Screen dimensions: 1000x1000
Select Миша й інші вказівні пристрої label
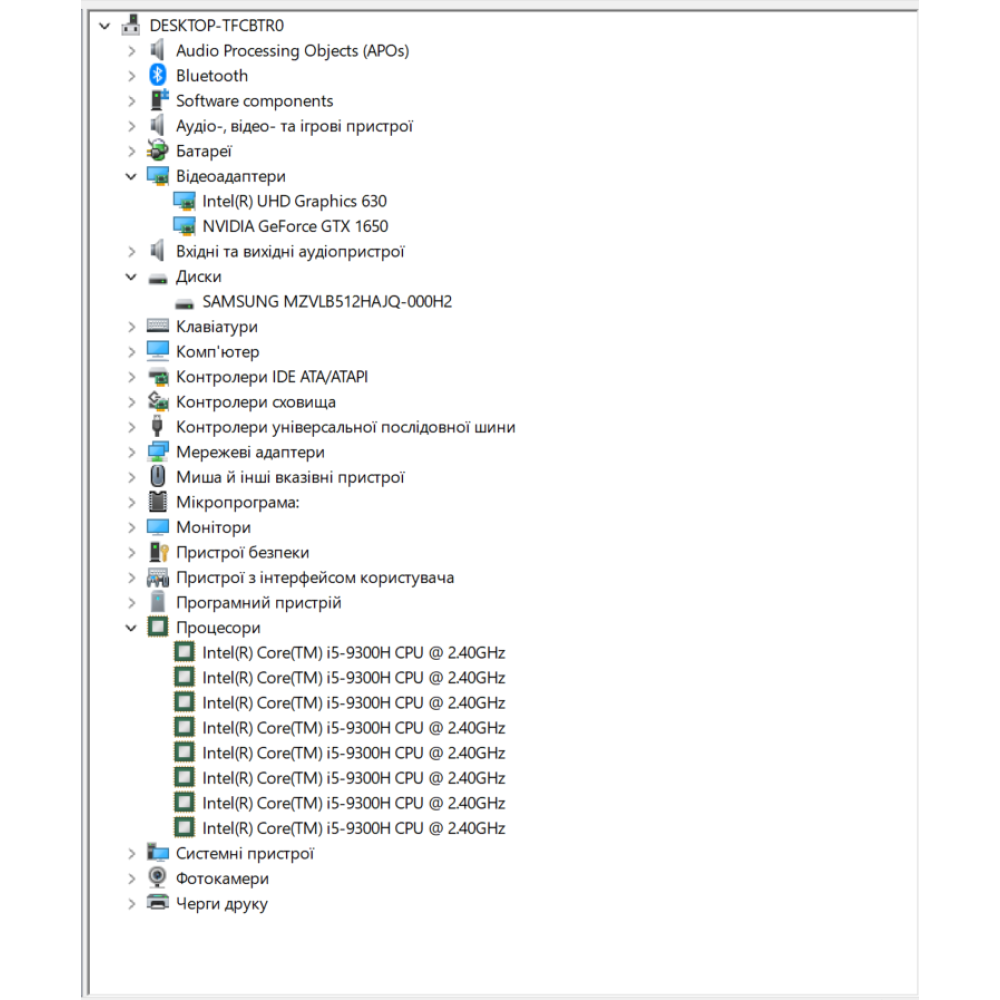(x=290, y=478)
